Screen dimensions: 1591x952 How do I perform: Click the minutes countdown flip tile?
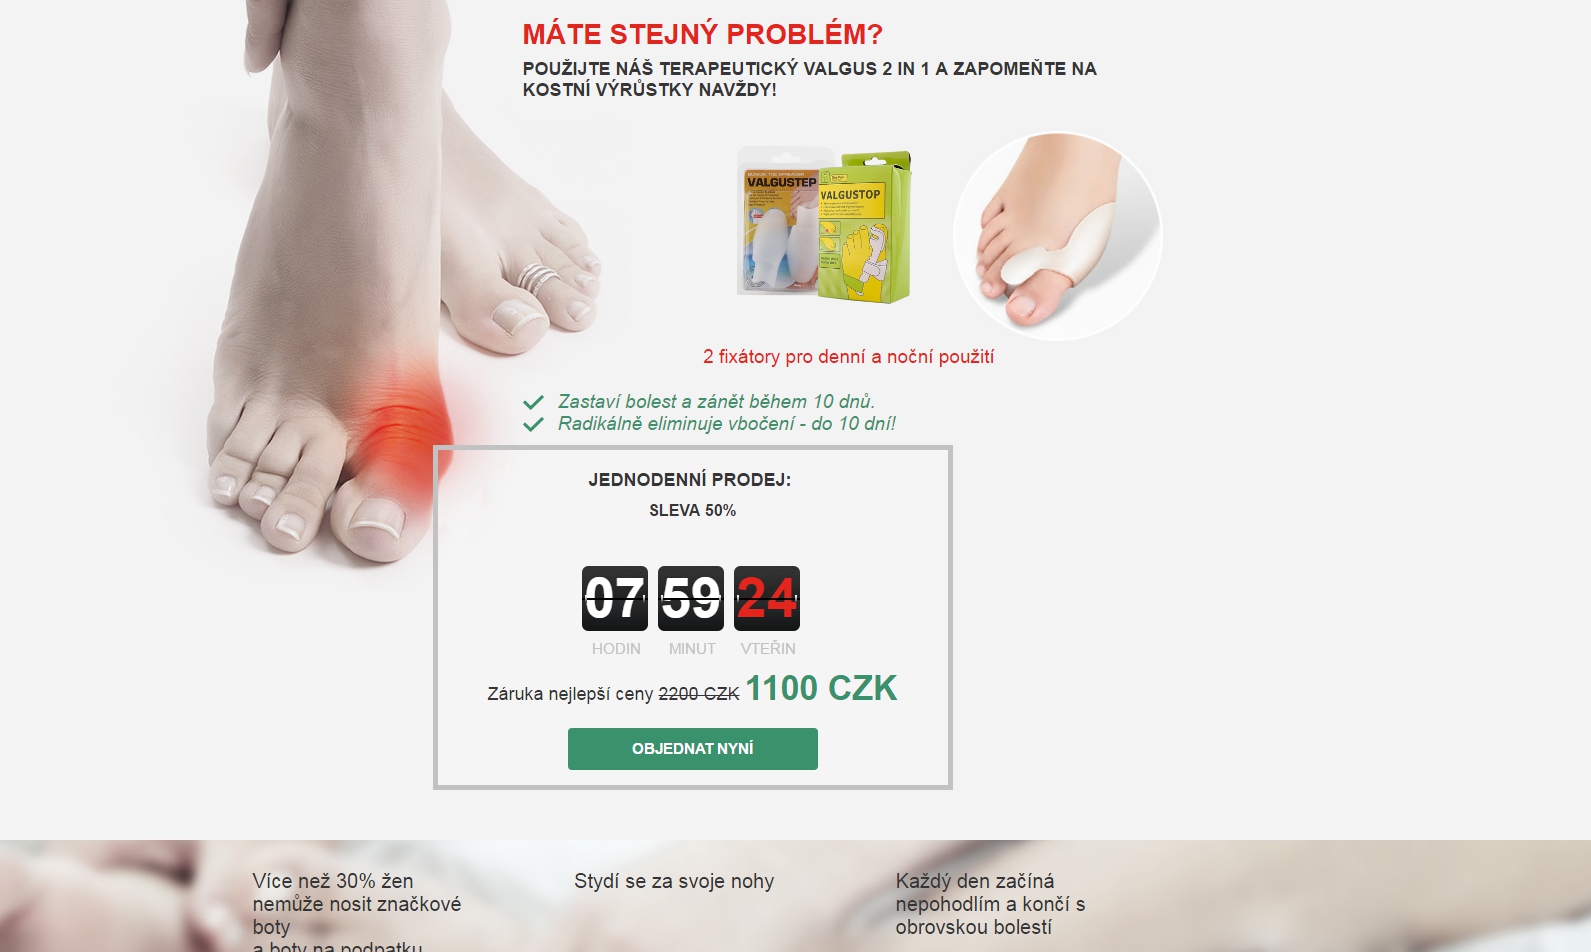coord(691,598)
